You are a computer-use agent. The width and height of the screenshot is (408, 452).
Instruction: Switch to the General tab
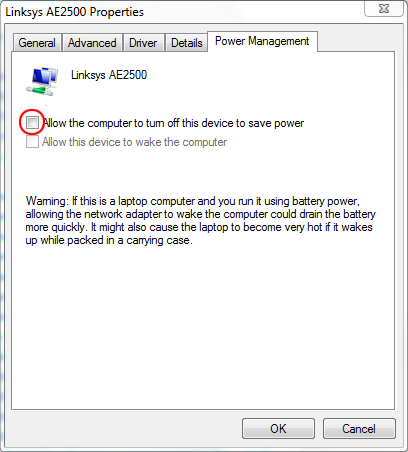pos(37,43)
